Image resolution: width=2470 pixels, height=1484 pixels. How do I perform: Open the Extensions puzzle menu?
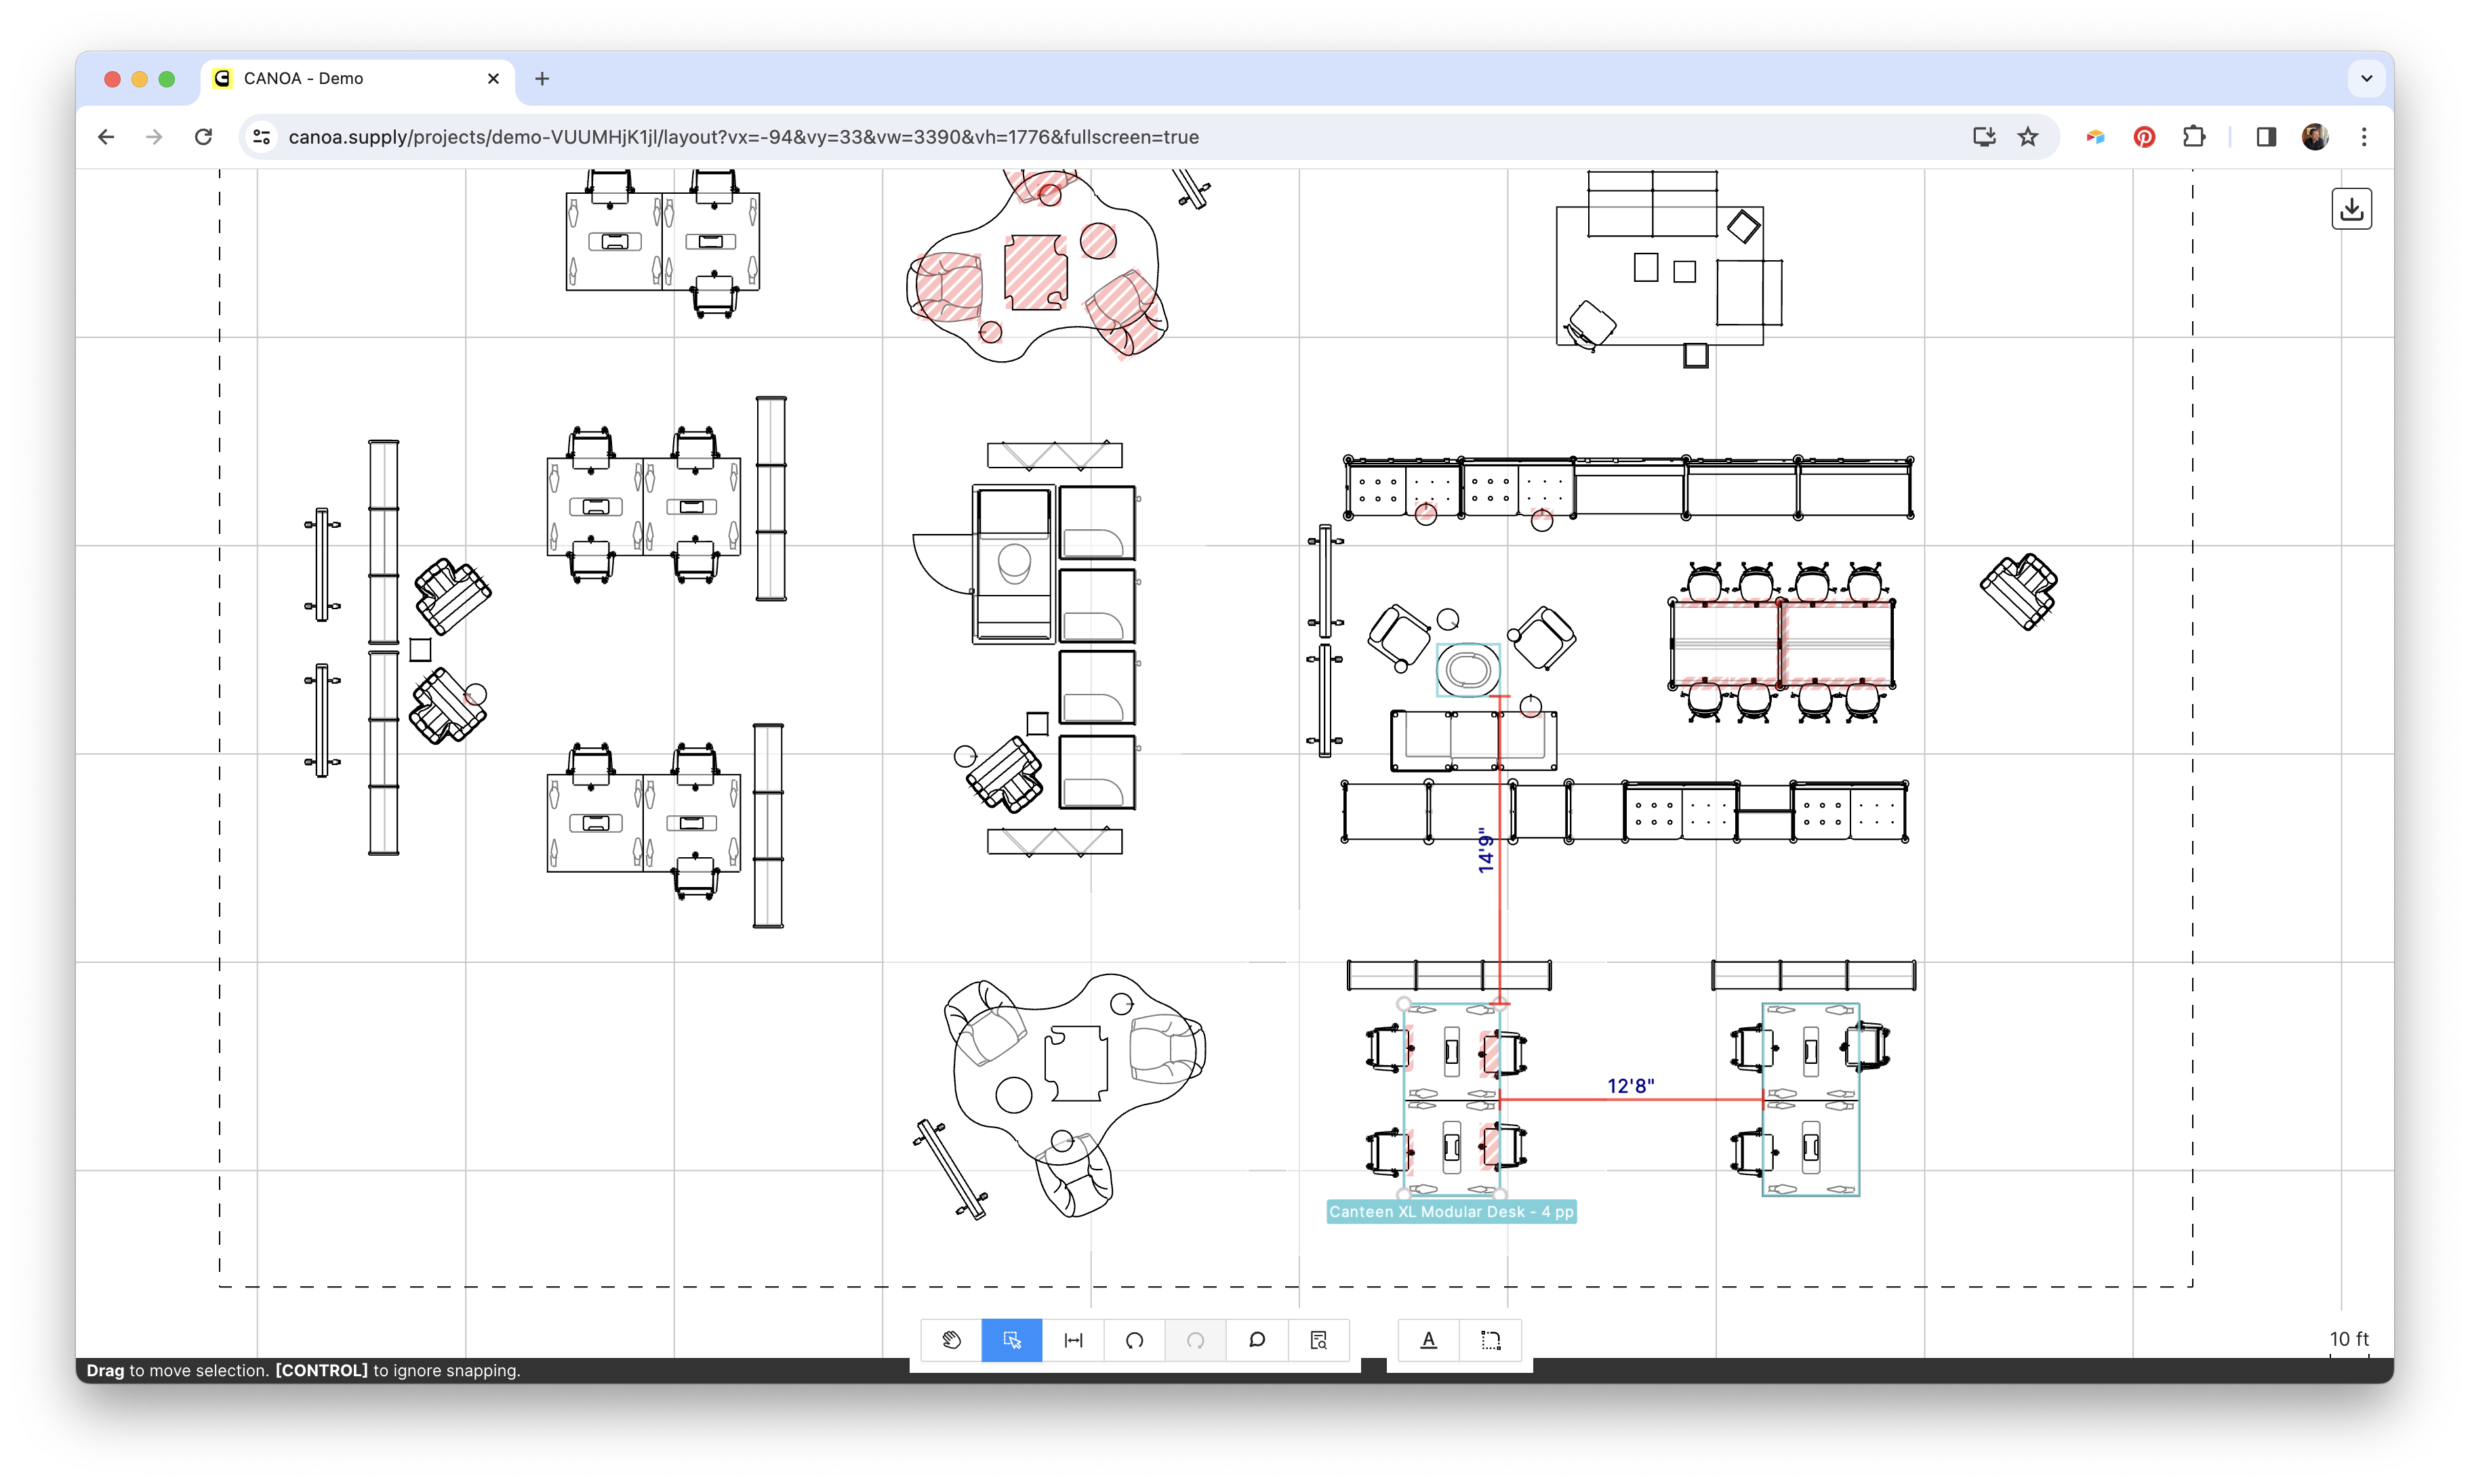pos(2193,137)
